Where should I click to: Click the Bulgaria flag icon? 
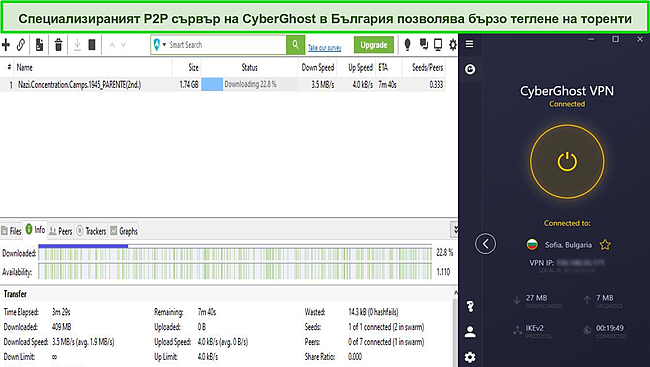click(x=532, y=245)
